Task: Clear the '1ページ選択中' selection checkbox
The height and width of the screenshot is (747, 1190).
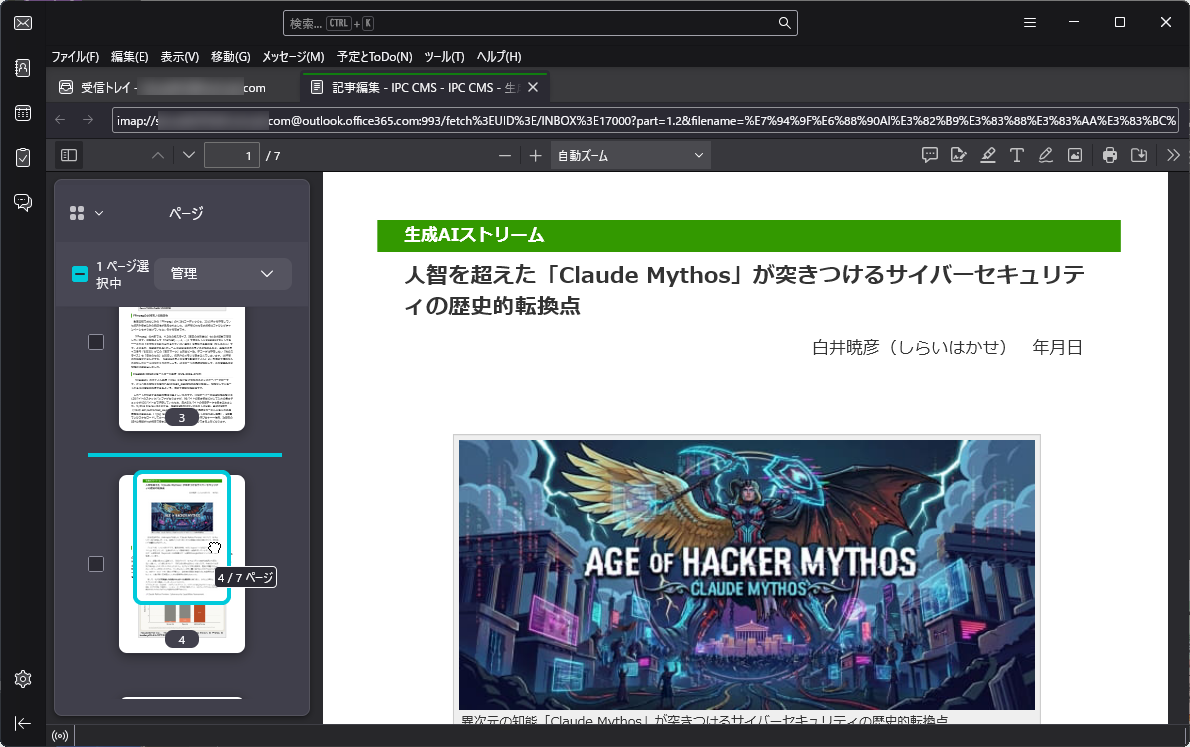Action: [x=79, y=273]
